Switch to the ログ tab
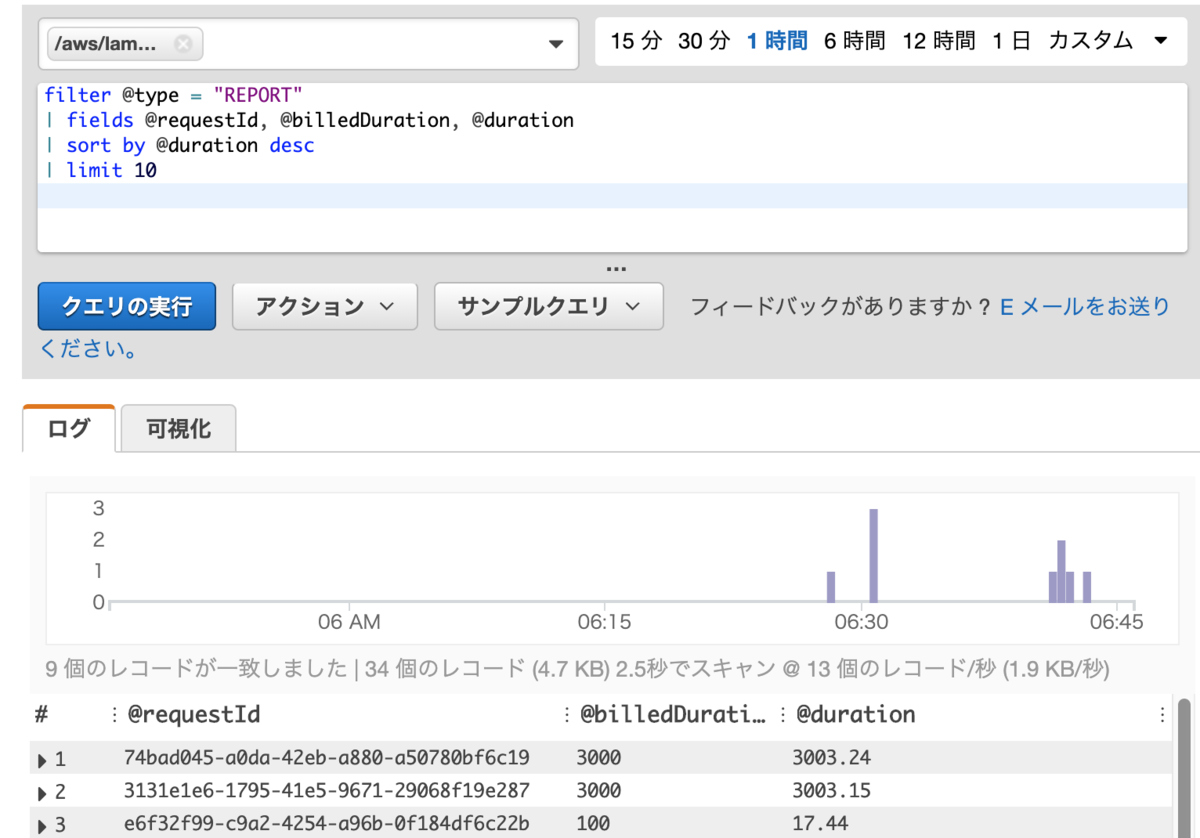The height and width of the screenshot is (838, 1200). pyautogui.click(x=69, y=428)
